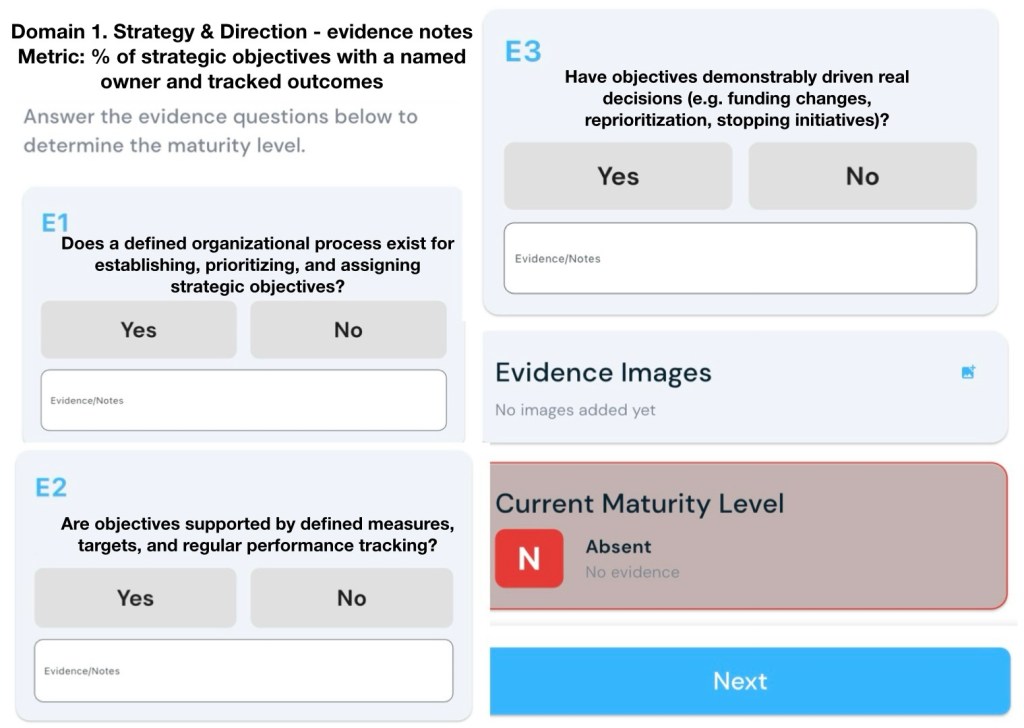Click the Absent maturity status text
Screen dimensions: 1024x728
[x=618, y=547]
